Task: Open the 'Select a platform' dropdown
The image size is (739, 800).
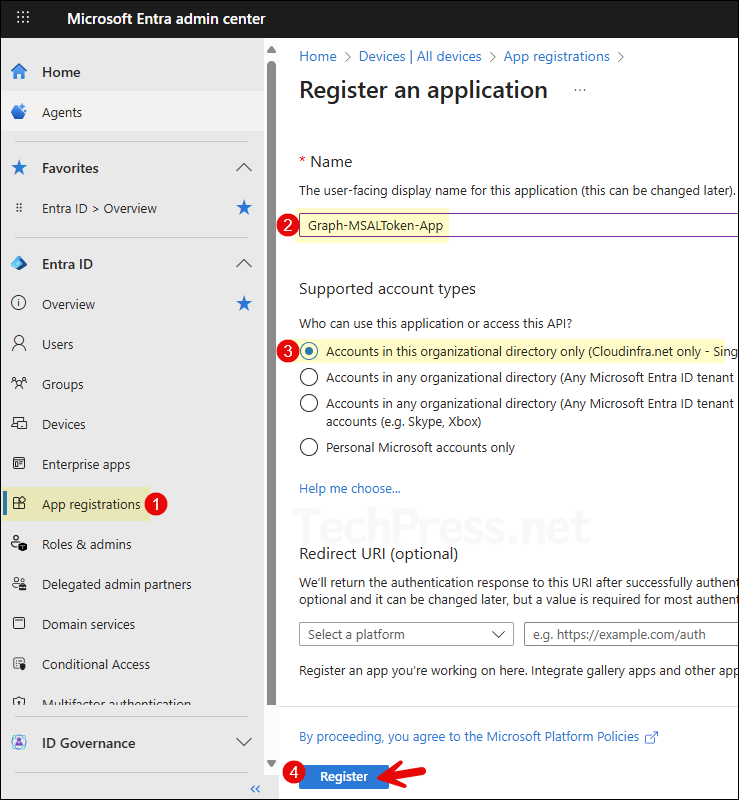Action: pyautogui.click(x=406, y=634)
